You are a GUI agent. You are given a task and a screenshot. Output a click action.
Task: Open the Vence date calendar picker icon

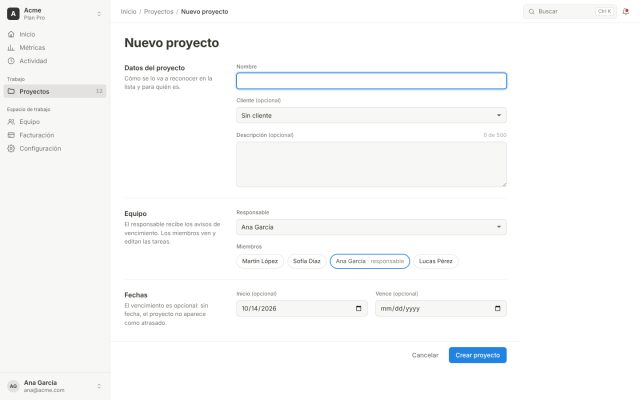pyautogui.click(x=498, y=309)
